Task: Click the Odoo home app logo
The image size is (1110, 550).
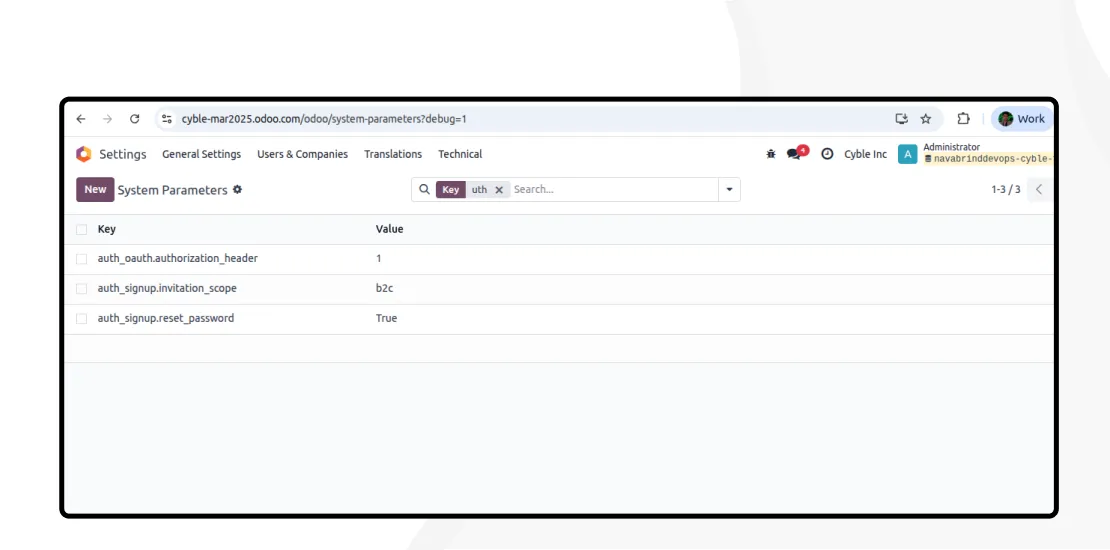Action: pyautogui.click(x=84, y=154)
